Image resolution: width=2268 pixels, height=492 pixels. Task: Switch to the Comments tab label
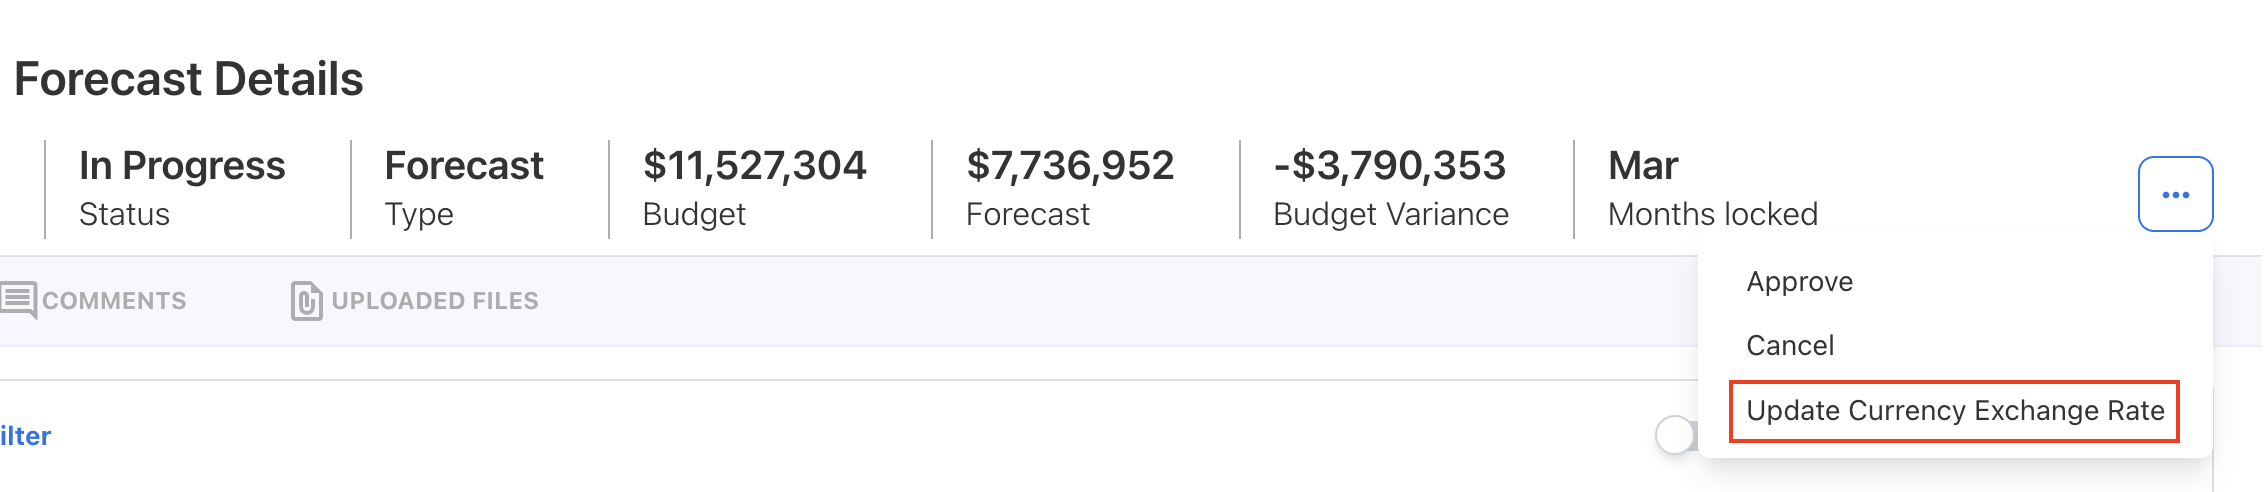click(x=114, y=301)
